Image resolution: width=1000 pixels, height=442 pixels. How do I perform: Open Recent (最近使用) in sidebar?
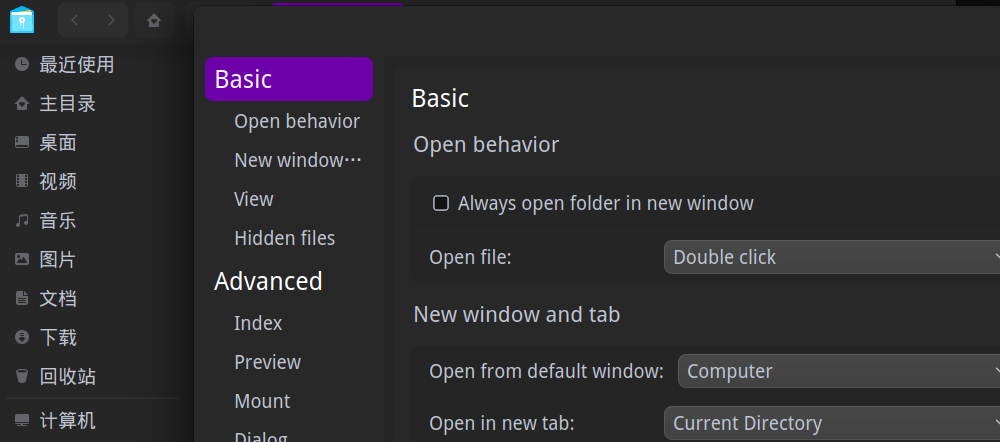[x=76, y=65]
